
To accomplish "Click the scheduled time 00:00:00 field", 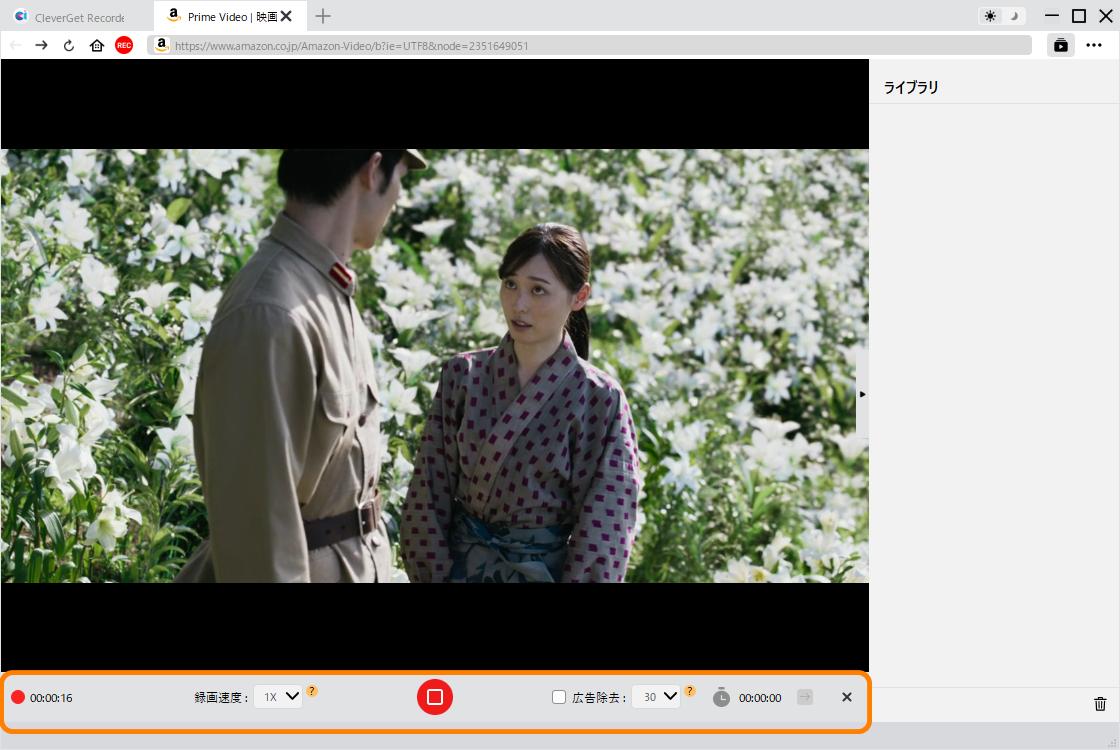I will [760, 698].
